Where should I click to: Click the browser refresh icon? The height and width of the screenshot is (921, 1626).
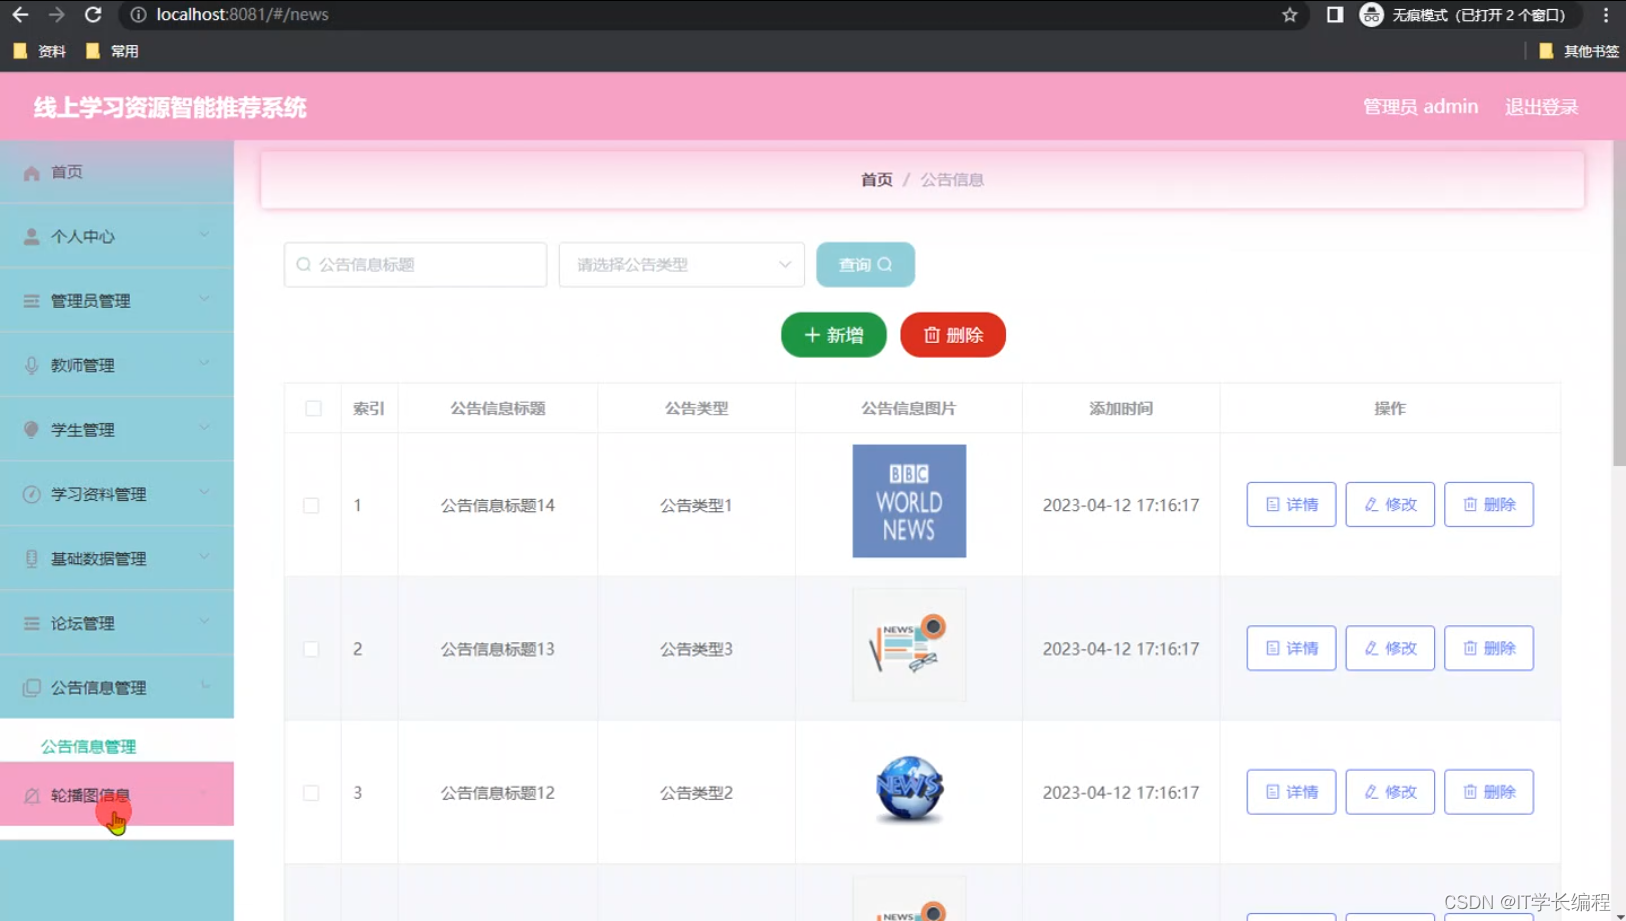pos(93,15)
